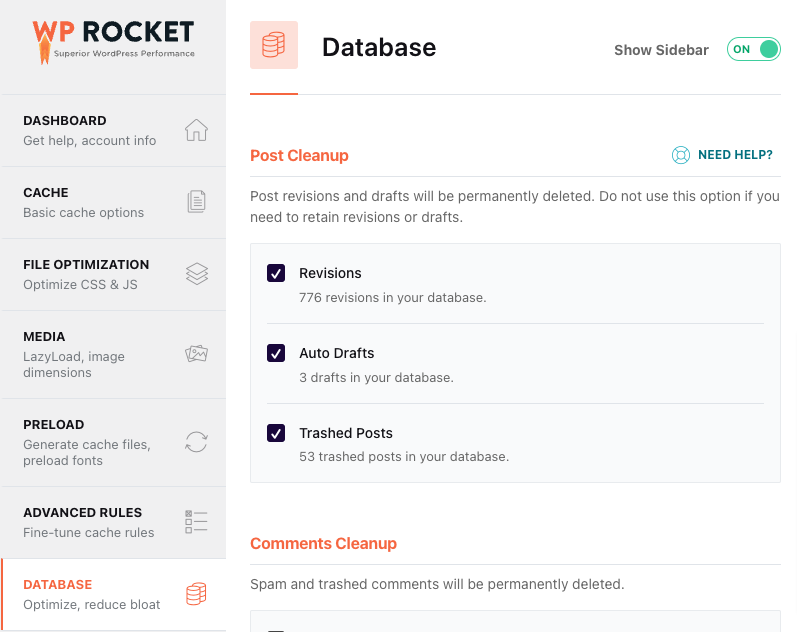Click the Media images icon
This screenshot has width=797, height=632.
196,353
